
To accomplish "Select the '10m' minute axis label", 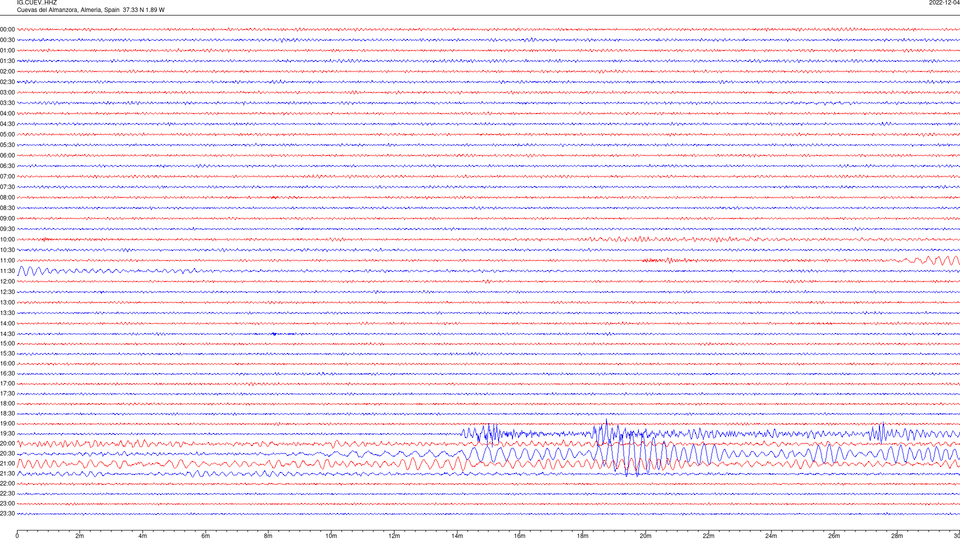I will click(x=331, y=536).
